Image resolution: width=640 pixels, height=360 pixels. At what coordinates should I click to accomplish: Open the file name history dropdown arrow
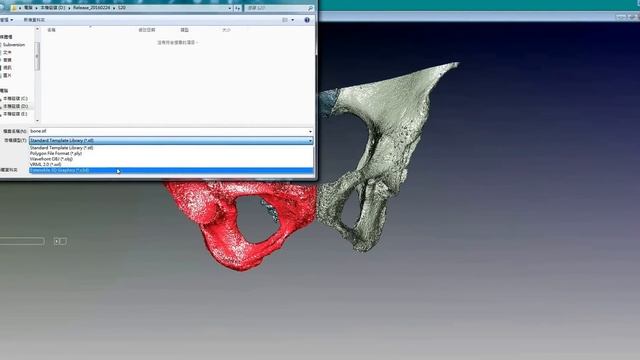(x=310, y=131)
